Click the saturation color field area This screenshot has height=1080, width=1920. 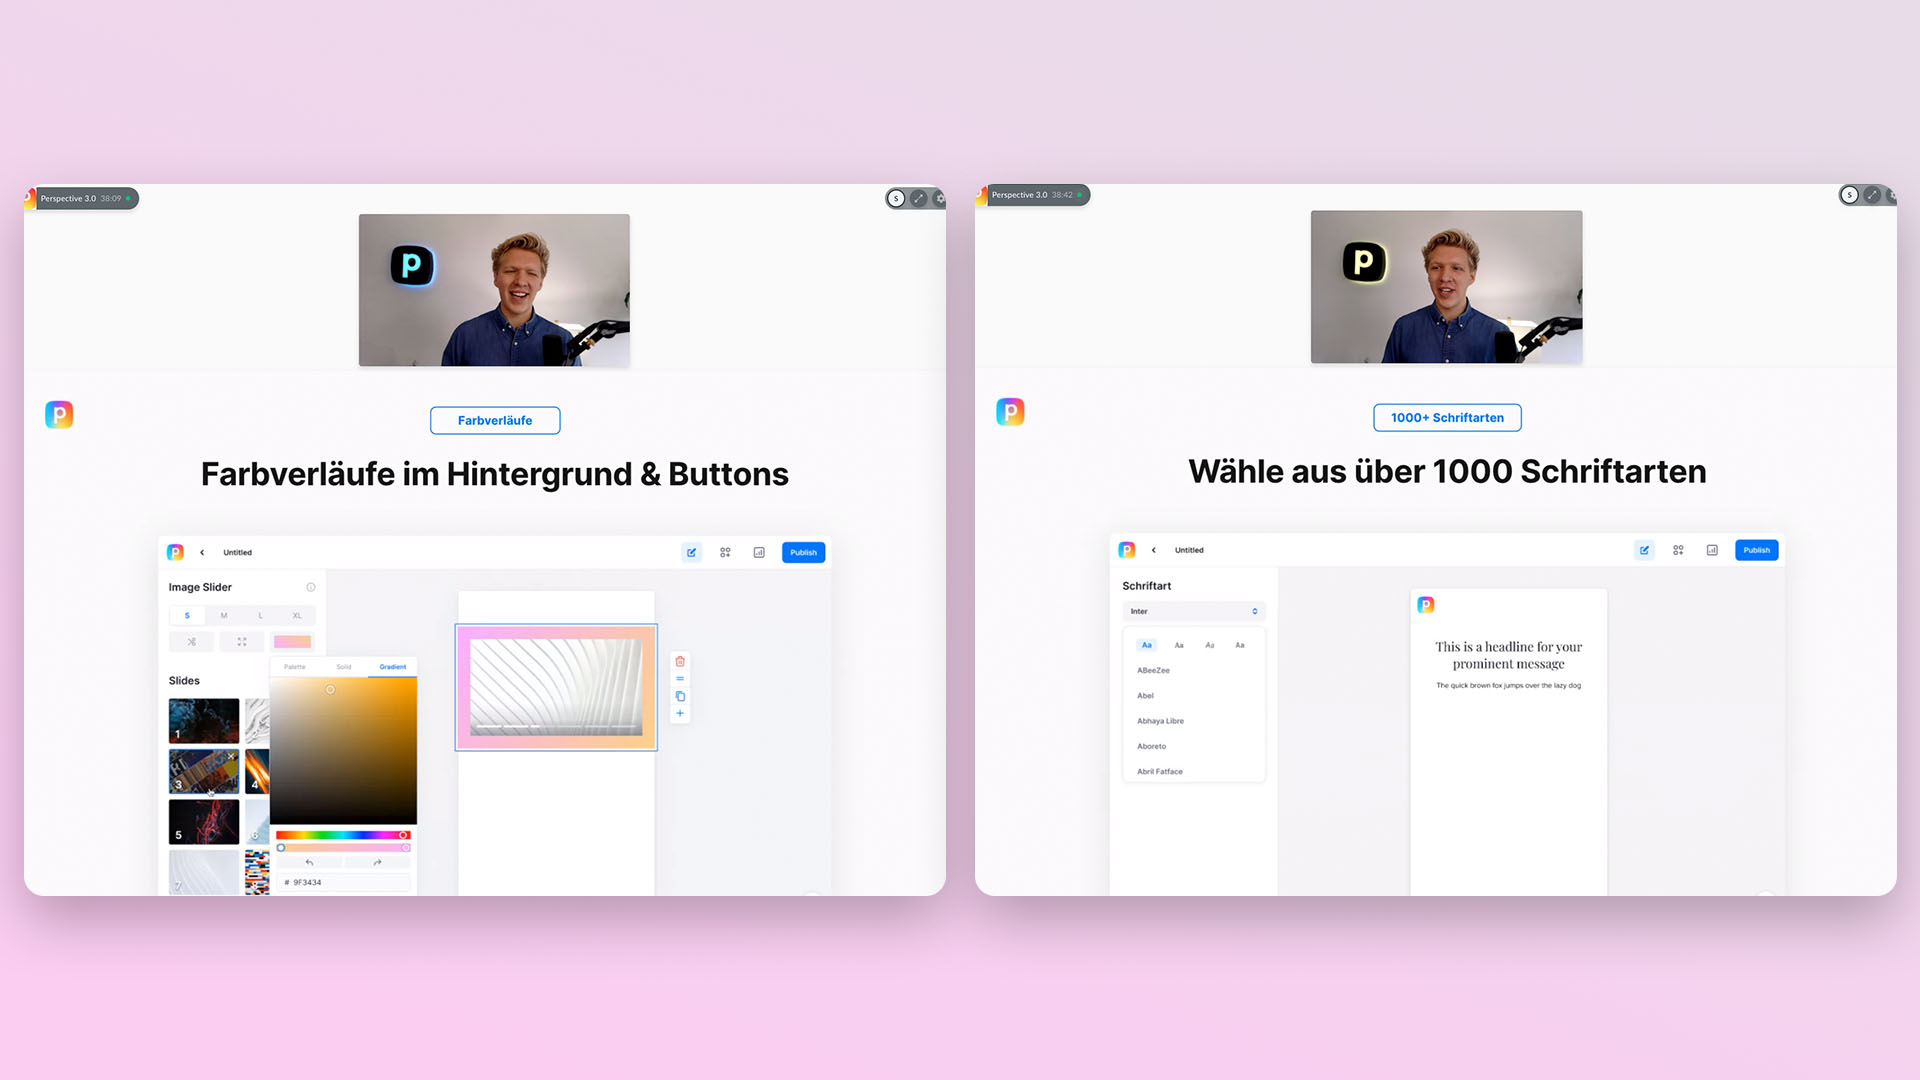point(343,751)
